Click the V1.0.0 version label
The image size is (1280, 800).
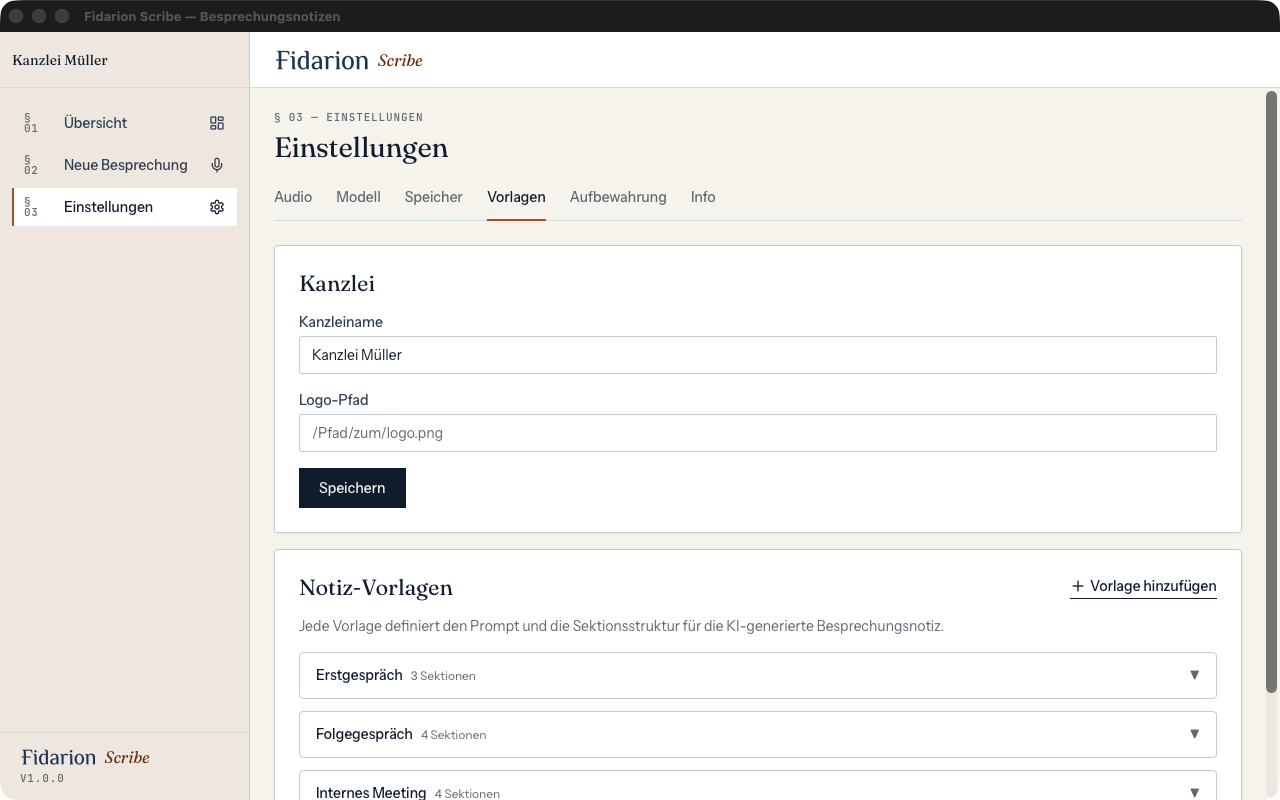click(x=42, y=778)
